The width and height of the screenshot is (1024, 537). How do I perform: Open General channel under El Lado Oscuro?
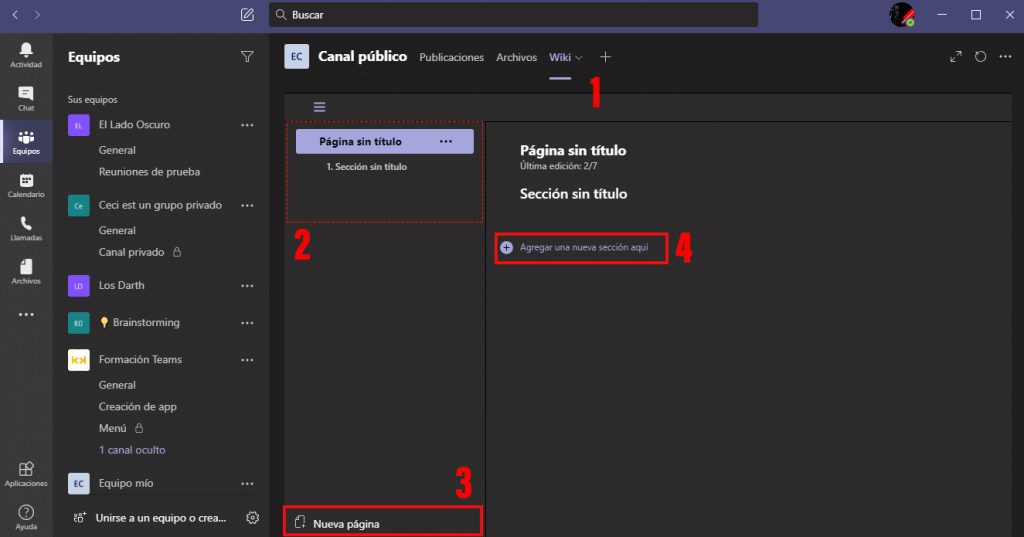point(117,150)
